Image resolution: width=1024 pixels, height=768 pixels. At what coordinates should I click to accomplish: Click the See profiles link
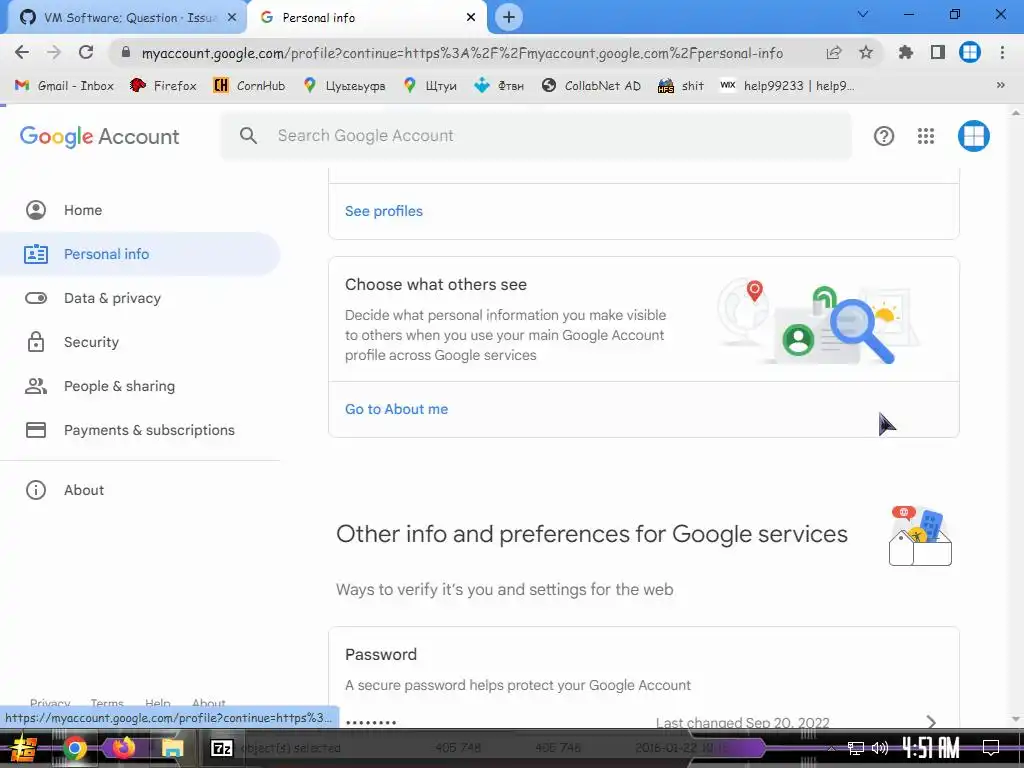[383, 211]
